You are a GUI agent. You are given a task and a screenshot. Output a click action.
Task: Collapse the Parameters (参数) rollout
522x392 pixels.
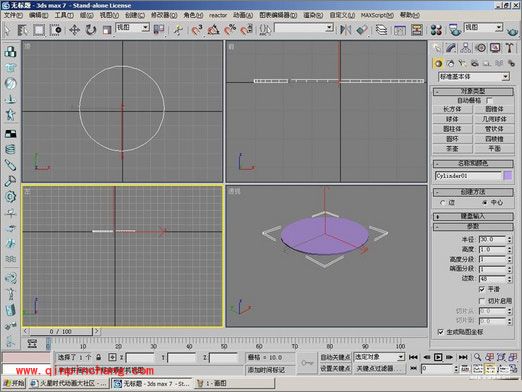click(x=473, y=226)
